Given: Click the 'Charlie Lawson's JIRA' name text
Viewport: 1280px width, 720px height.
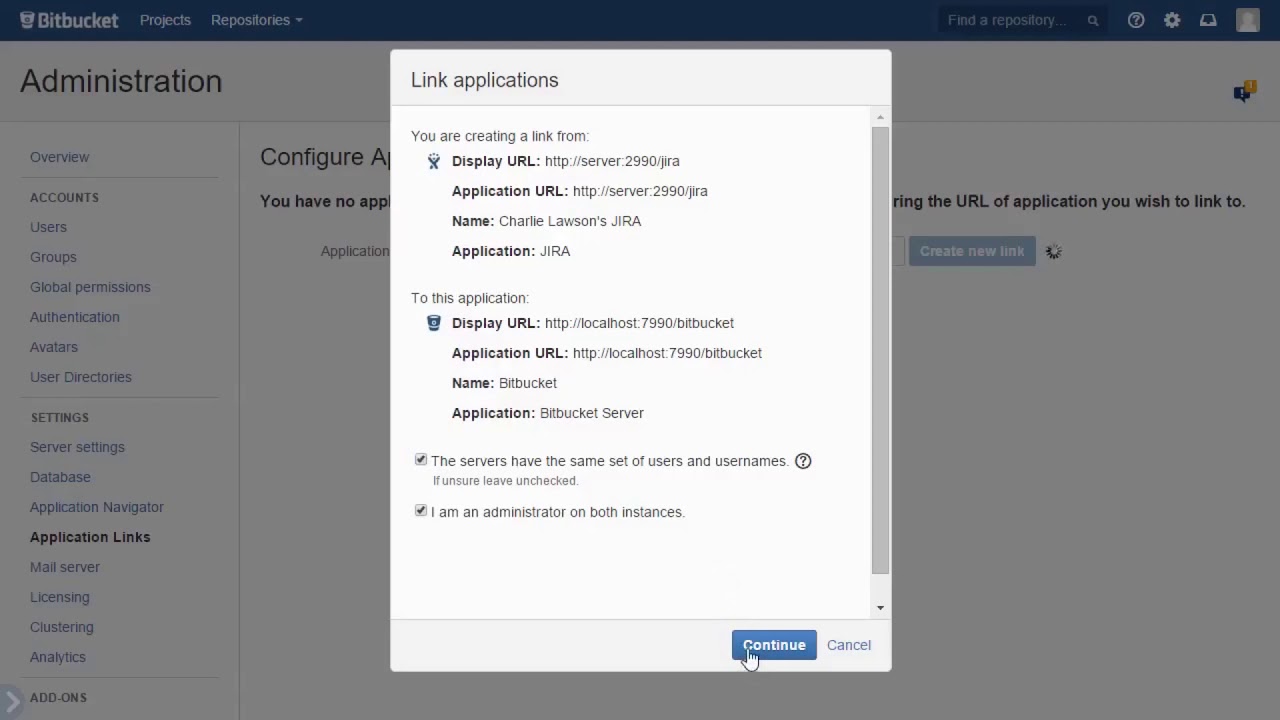Looking at the screenshot, I should tap(570, 221).
